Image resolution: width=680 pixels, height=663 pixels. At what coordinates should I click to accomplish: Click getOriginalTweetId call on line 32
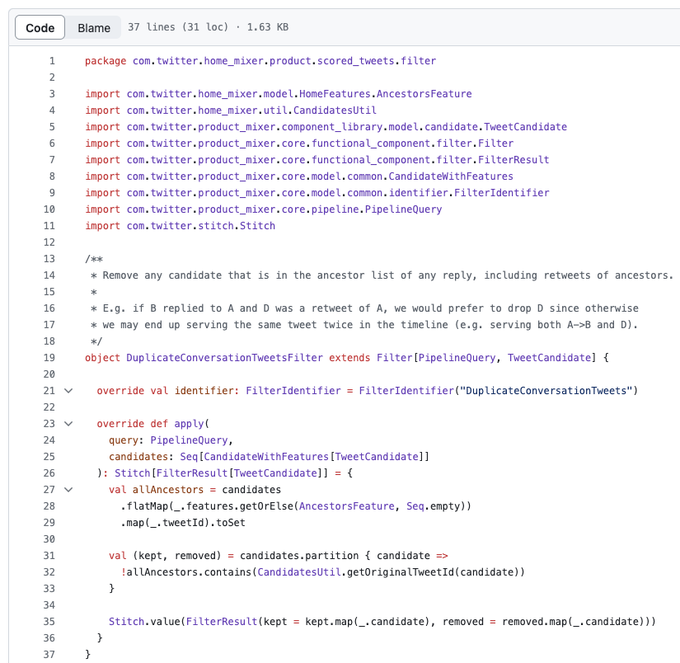(x=400, y=572)
